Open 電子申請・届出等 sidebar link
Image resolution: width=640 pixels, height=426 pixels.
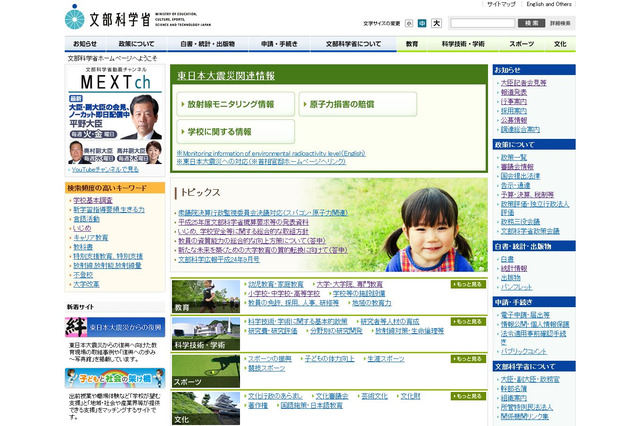525,315
